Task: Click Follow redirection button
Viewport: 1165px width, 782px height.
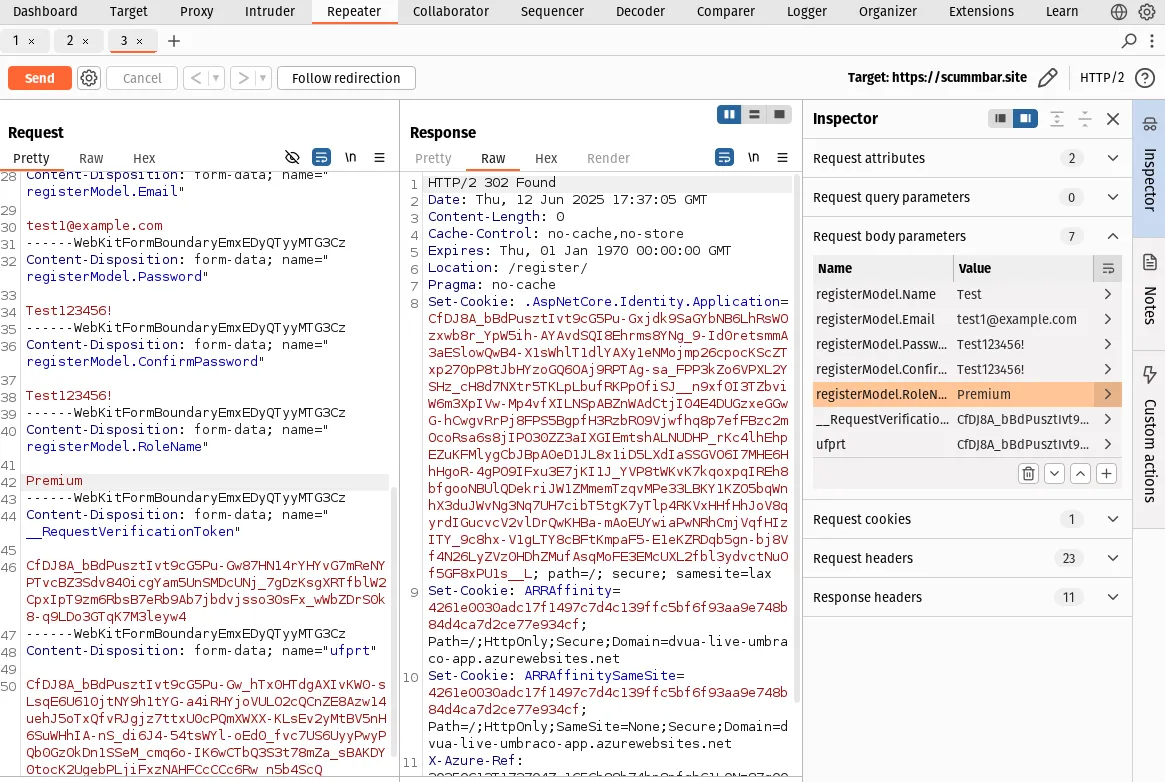Action: (x=346, y=78)
